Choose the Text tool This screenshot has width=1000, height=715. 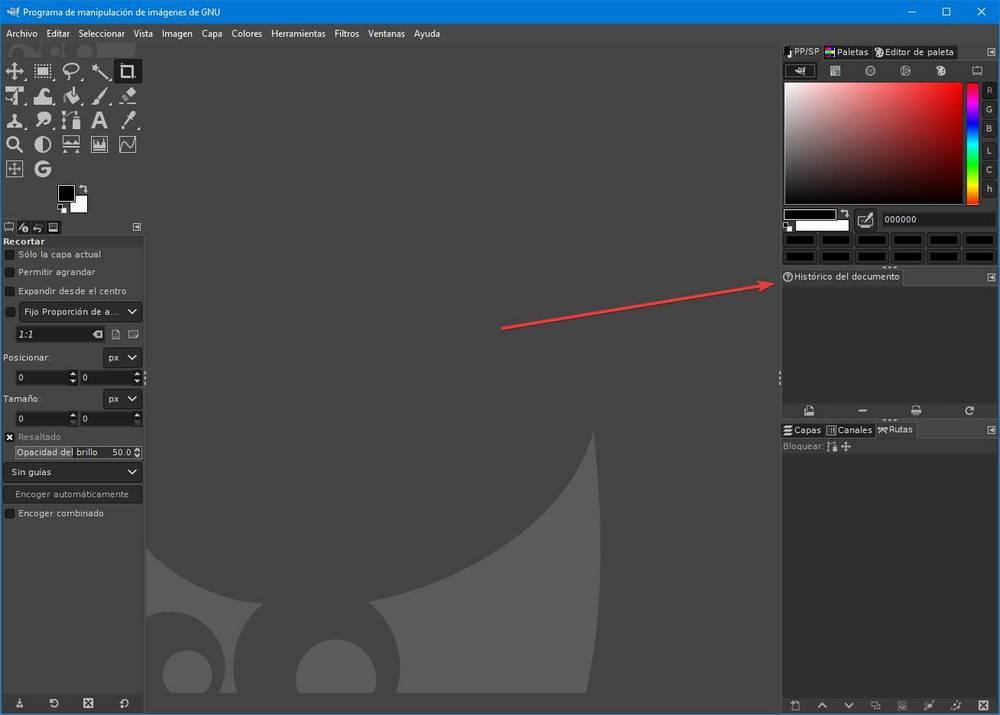point(99,120)
